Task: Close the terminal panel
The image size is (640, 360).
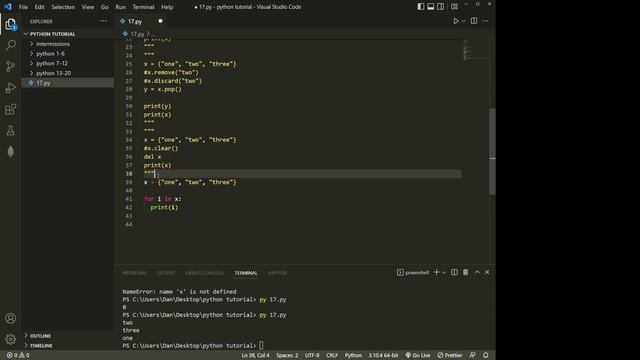Action: coord(487,272)
